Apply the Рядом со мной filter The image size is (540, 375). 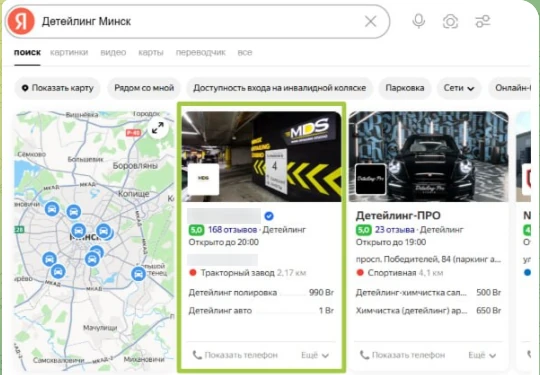pyautogui.click(x=144, y=88)
